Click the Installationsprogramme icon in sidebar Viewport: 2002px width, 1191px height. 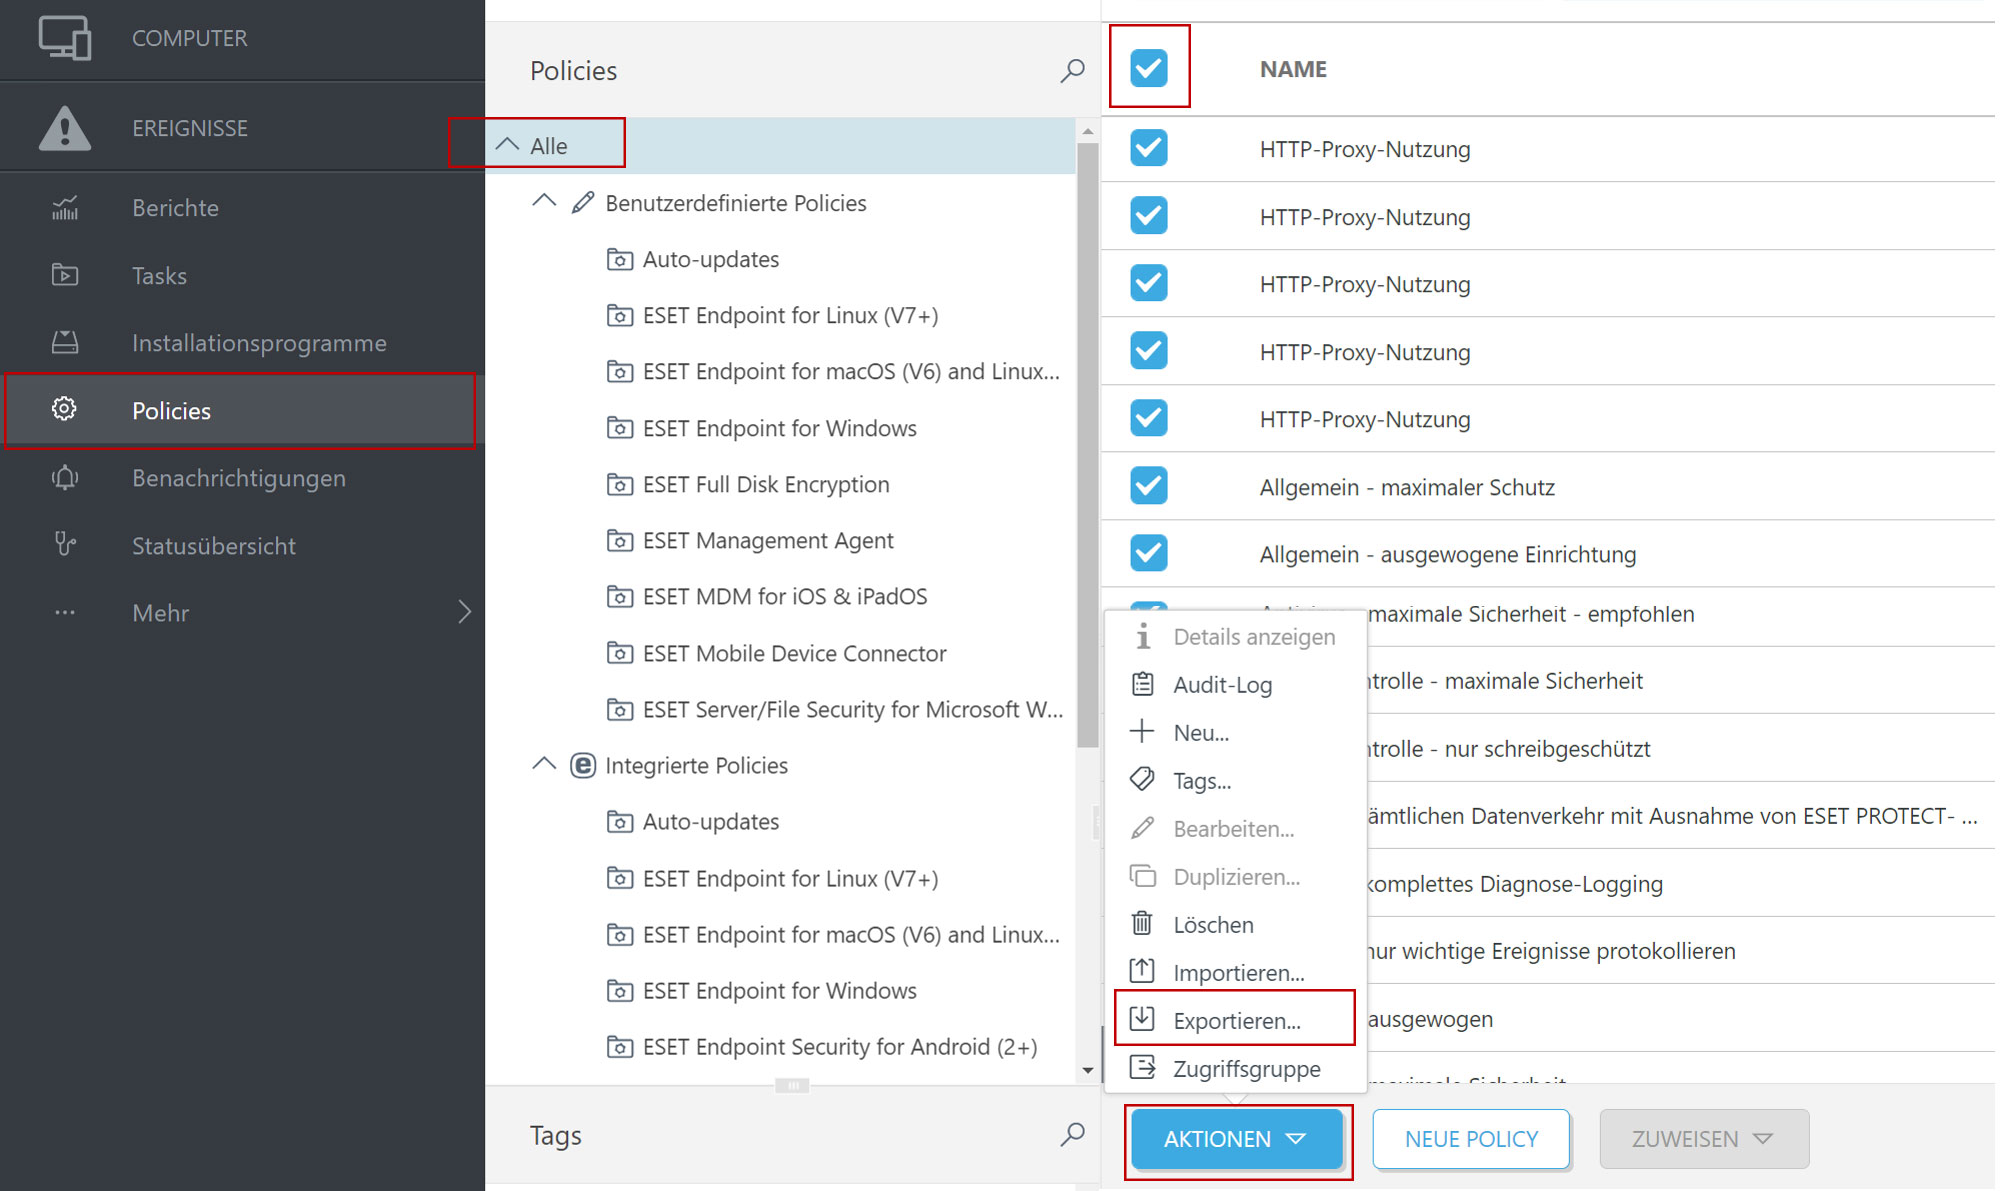click(65, 343)
